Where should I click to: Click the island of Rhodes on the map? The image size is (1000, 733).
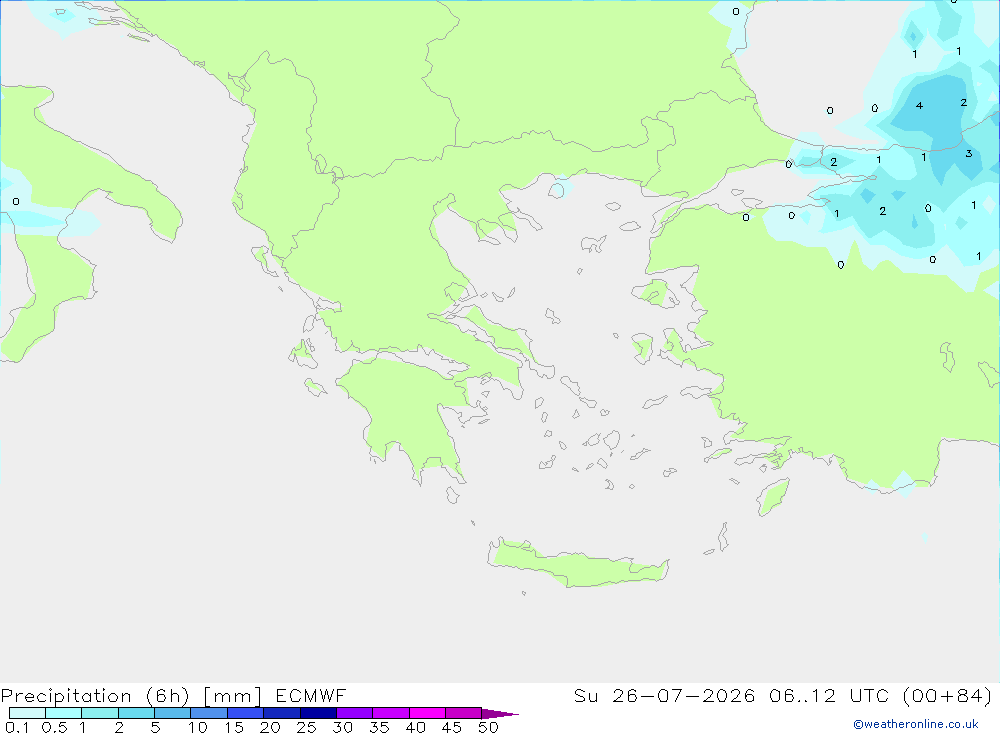coord(773,498)
